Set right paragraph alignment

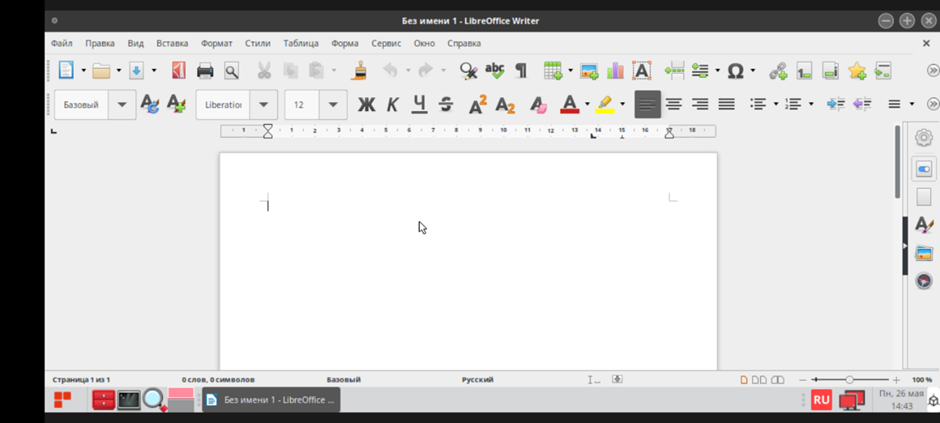click(700, 104)
